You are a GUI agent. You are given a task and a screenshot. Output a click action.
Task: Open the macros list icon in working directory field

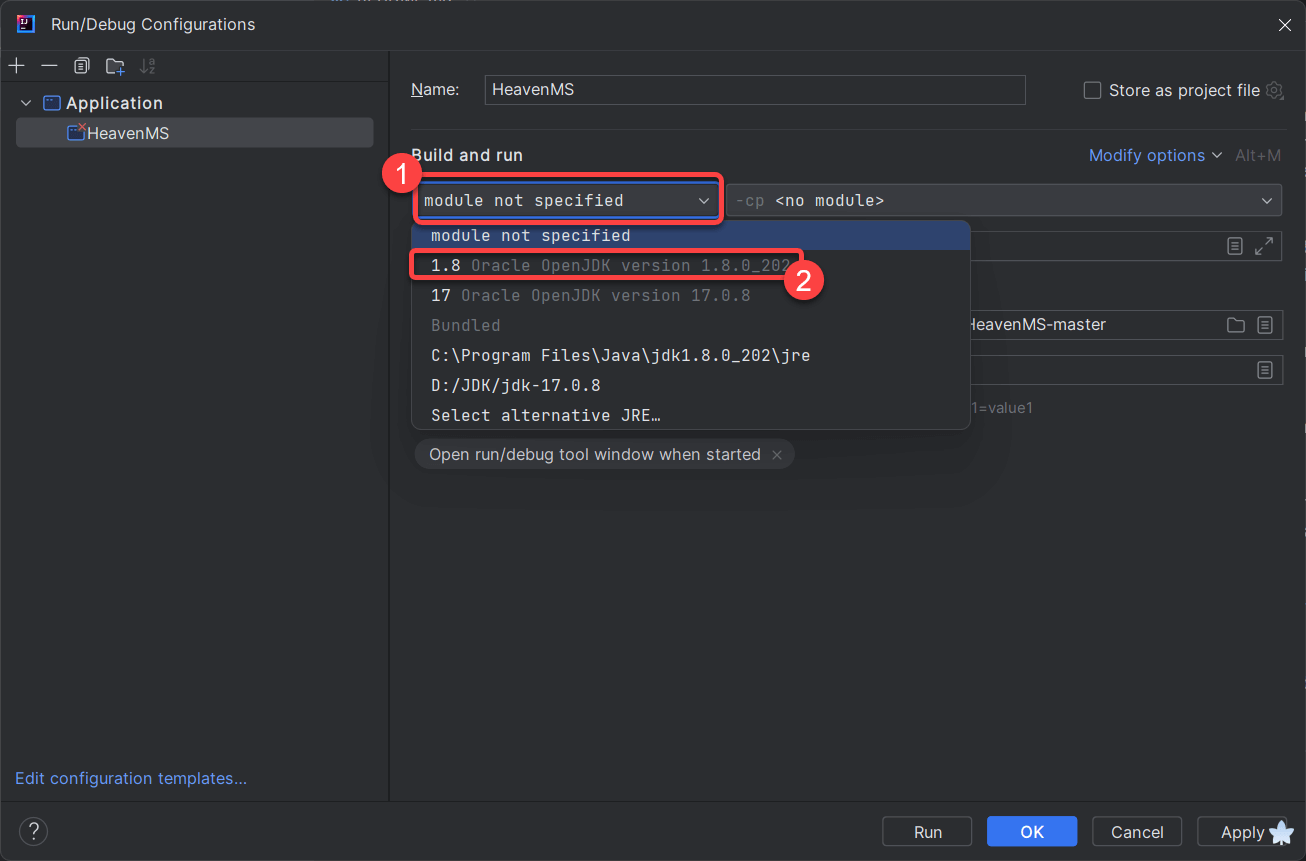1265,325
